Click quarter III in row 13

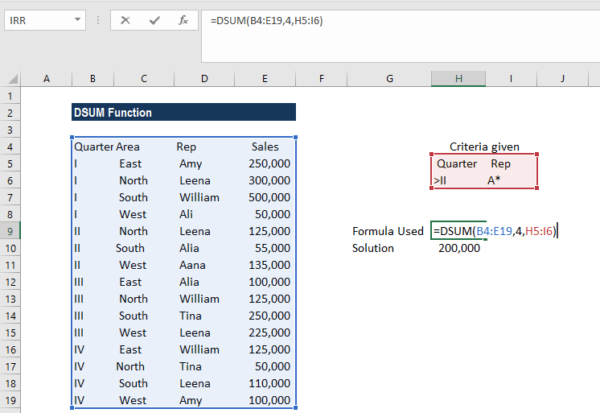click(x=78, y=299)
